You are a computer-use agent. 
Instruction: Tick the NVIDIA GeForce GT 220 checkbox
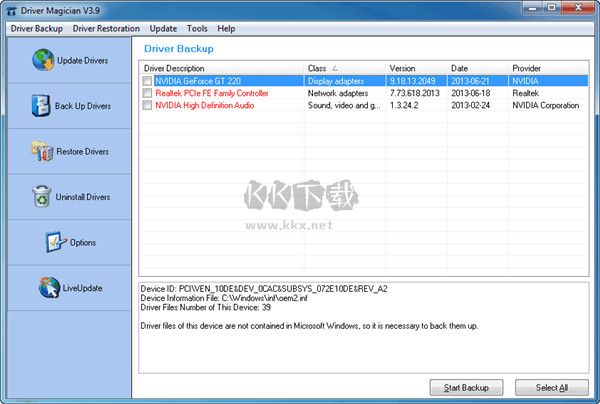pyautogui.click(x=147, y=81)
